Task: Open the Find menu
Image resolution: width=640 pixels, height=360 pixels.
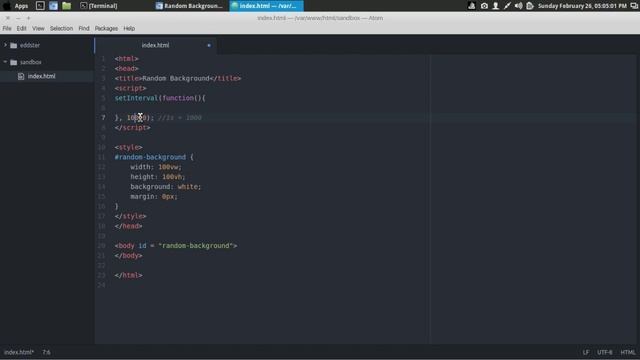Action: click(84, 29)
